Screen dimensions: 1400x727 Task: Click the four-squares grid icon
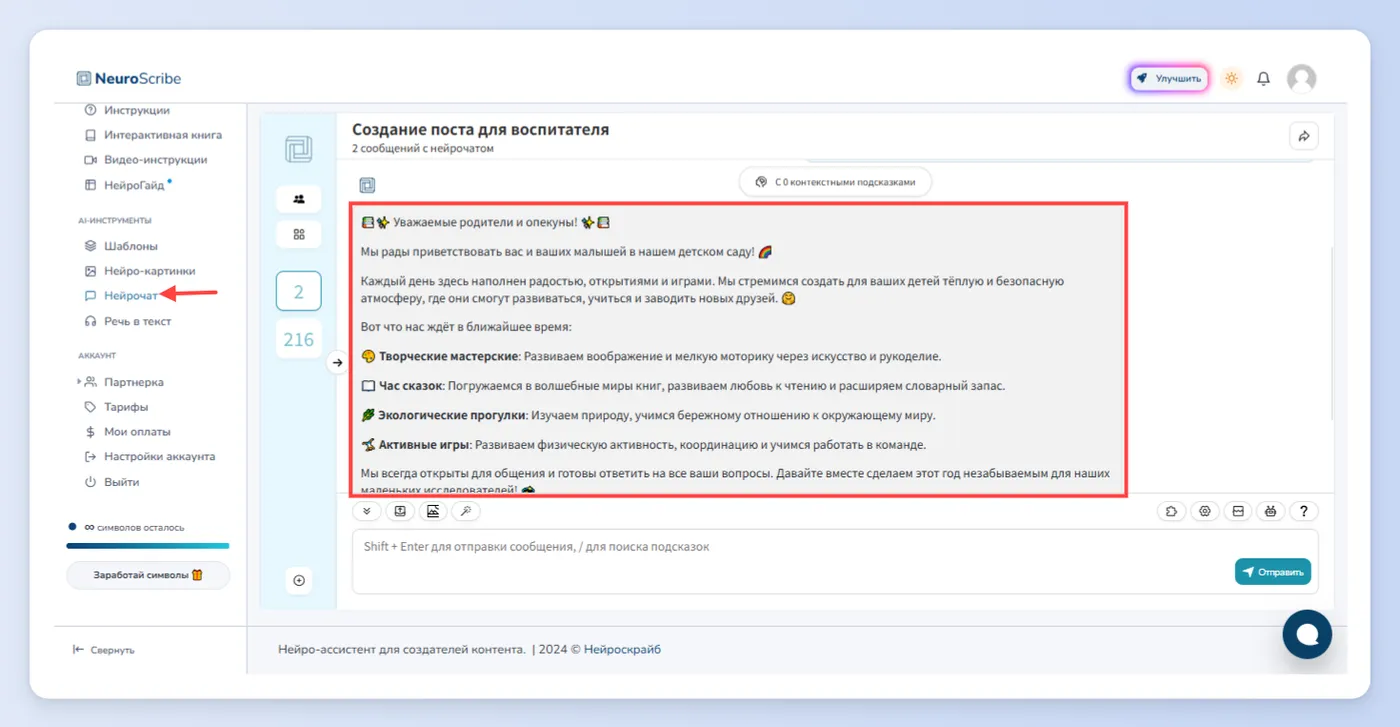point(299,234)
